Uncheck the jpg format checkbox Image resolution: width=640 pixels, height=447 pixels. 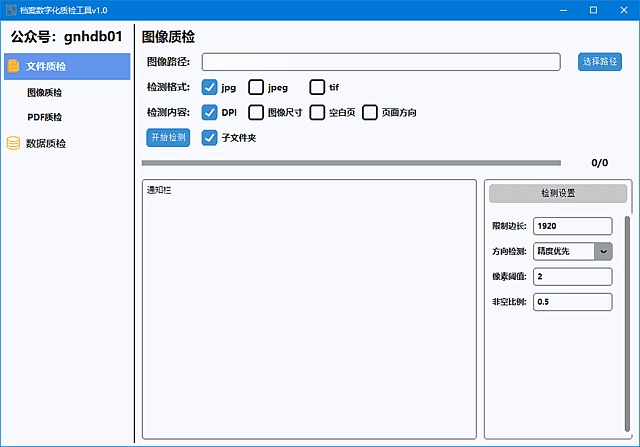tap(210, 87)
